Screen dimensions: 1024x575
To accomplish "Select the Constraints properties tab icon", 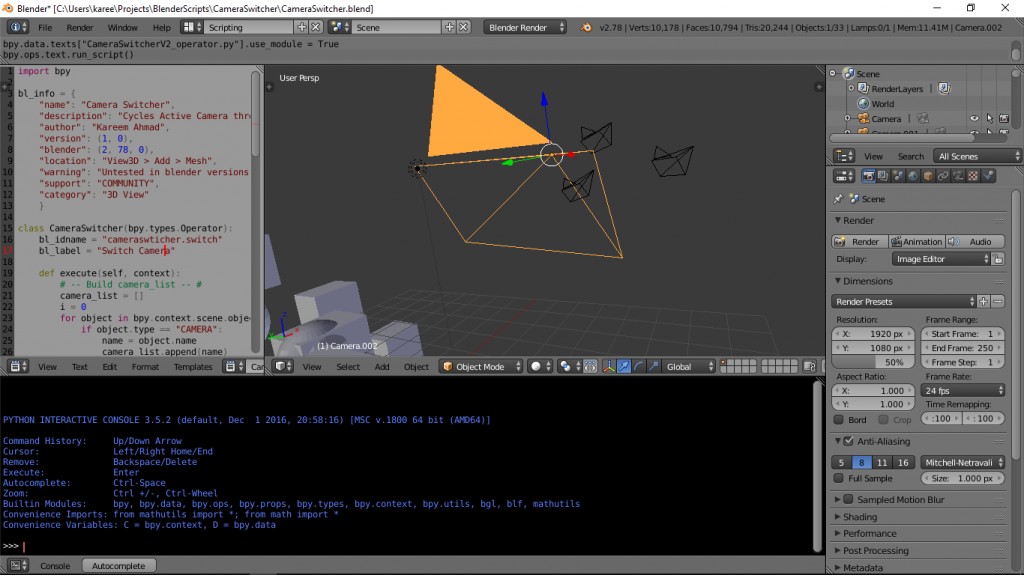I will tap(943, 176).
